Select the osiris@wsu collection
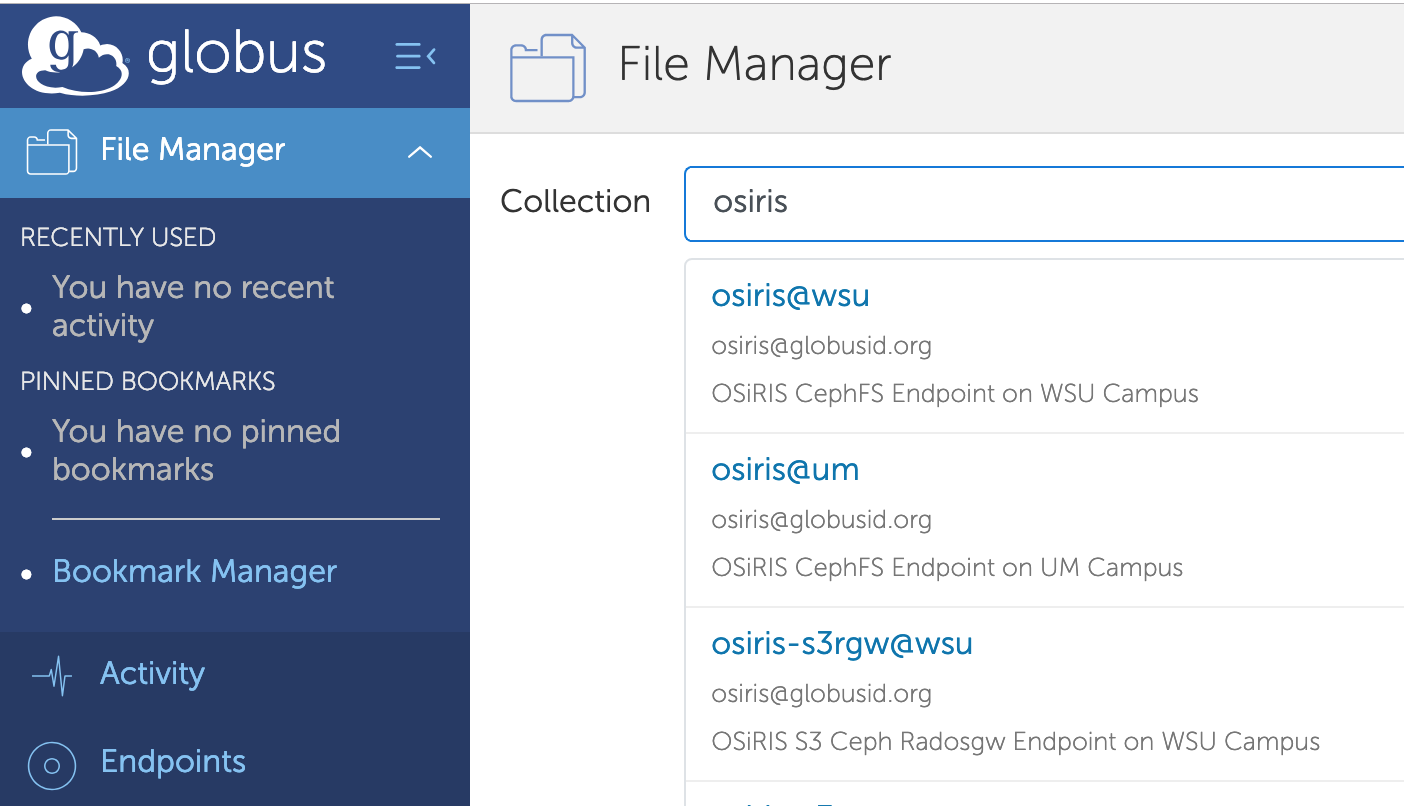The width and height of the screenshot is (1404, 806). point(790,296)
